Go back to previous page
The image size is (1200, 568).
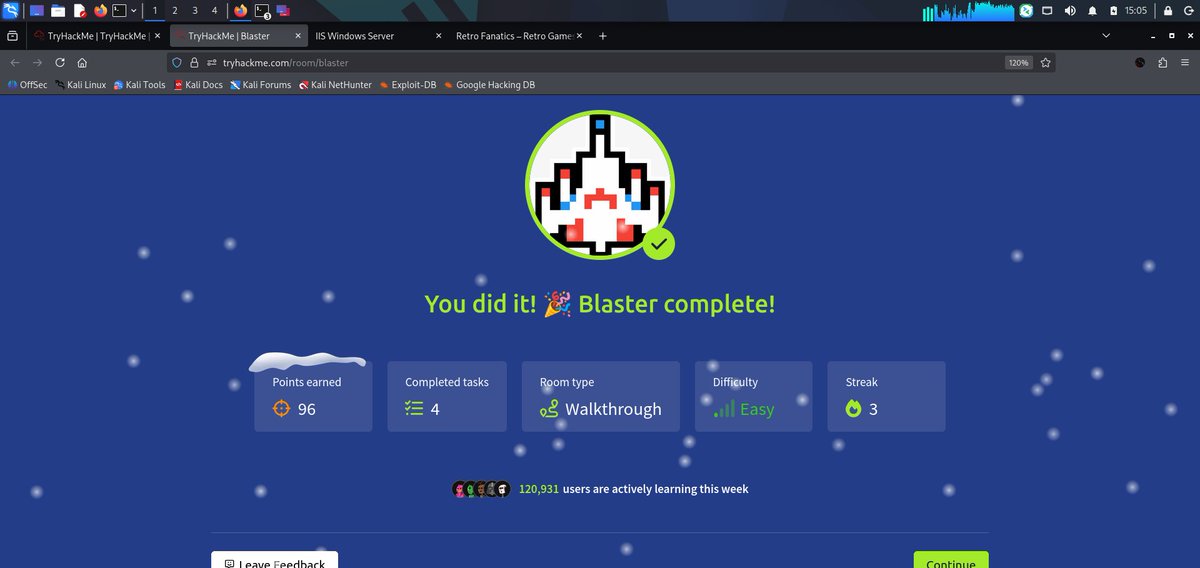15,62
